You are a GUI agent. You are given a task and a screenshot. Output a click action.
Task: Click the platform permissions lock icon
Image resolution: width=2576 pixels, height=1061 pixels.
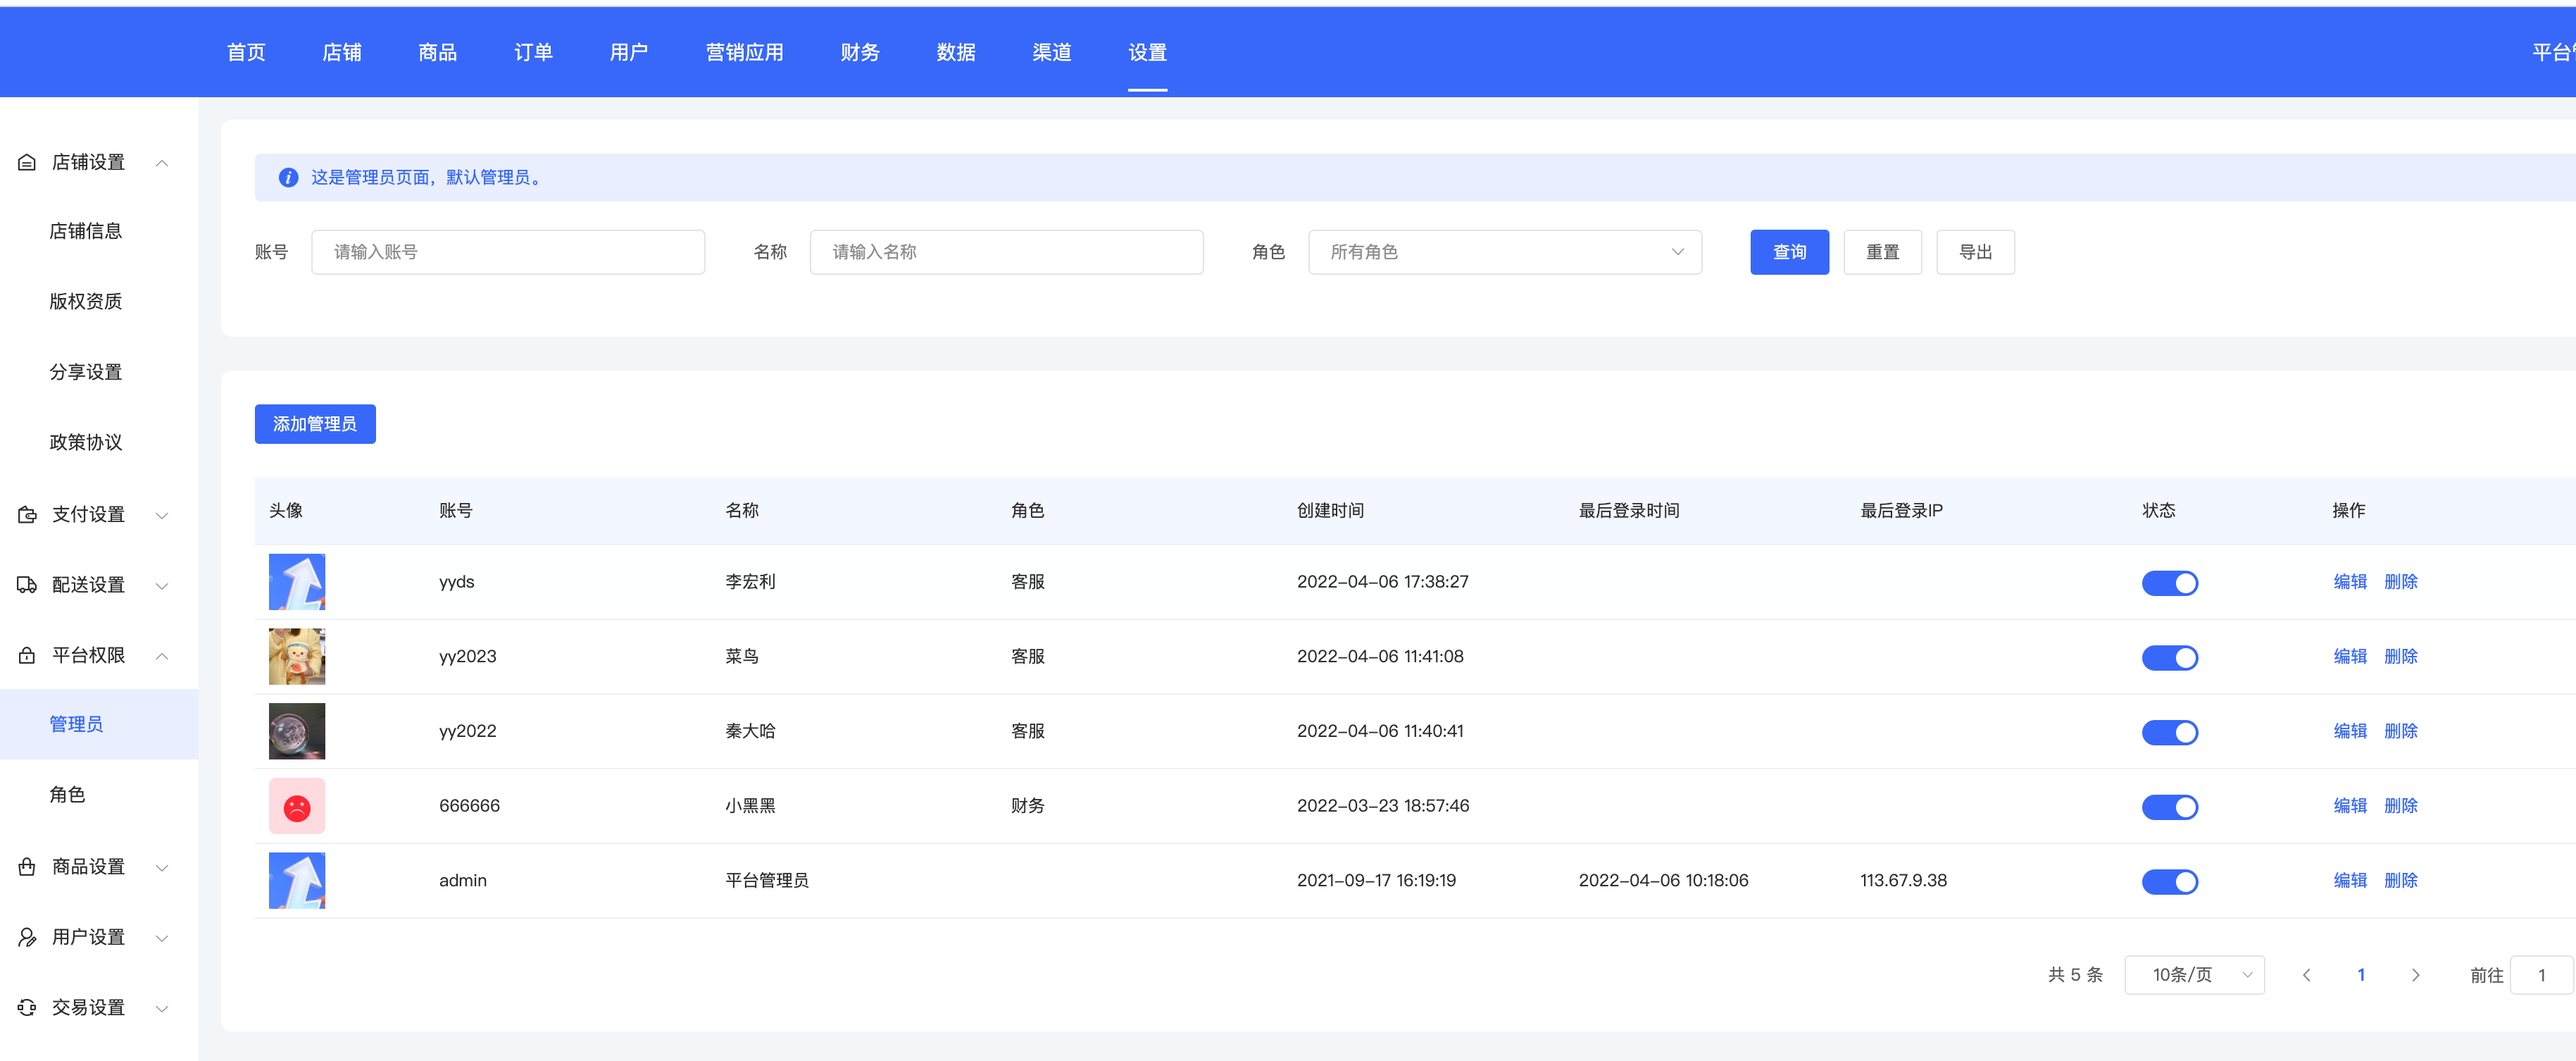(27, 656)
